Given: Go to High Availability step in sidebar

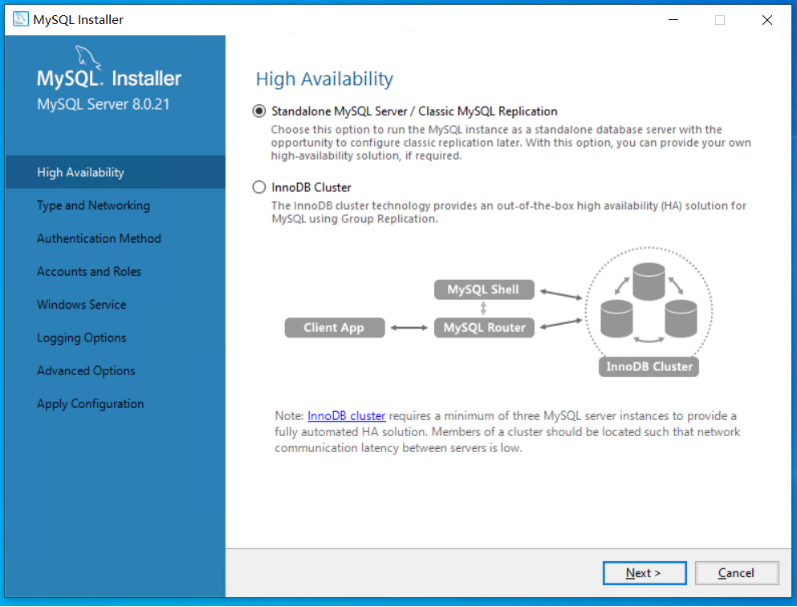Looking at the screenshot, I should 115,172.
